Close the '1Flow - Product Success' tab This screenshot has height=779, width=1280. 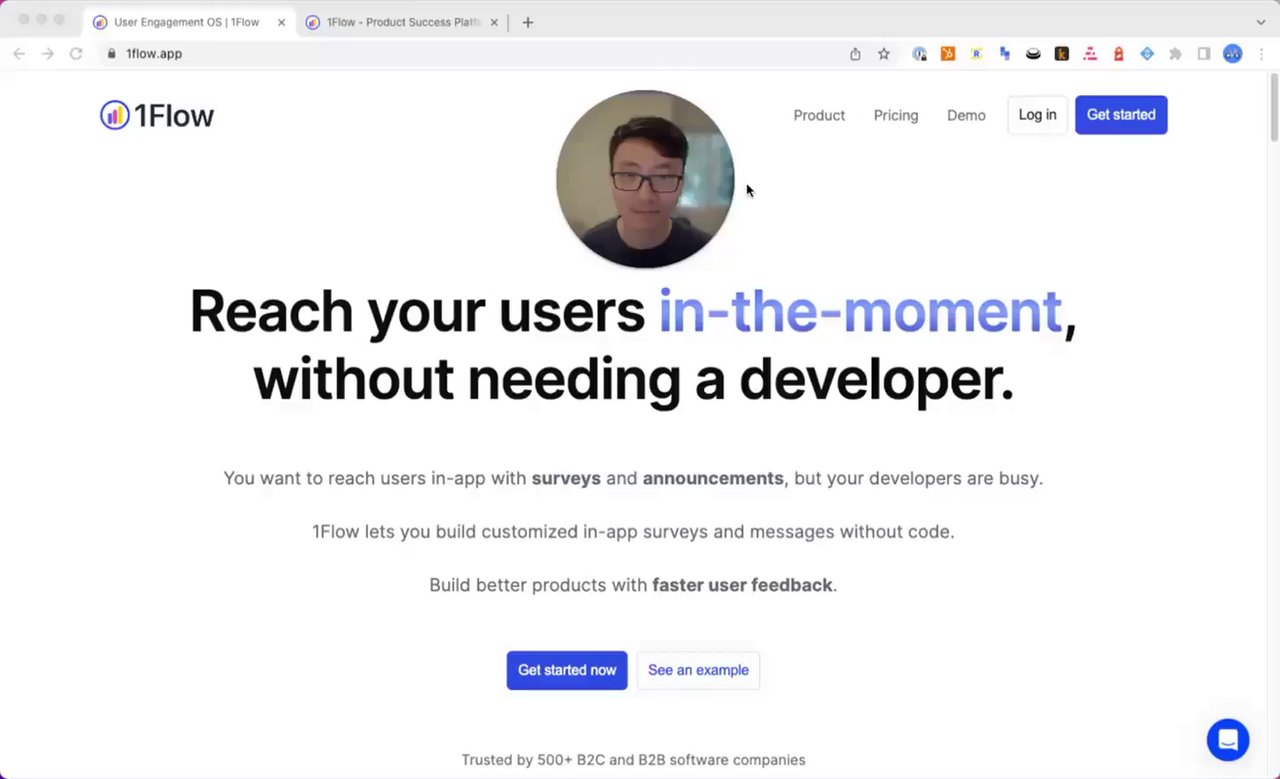pyautogui.click(x=494, y=22)
